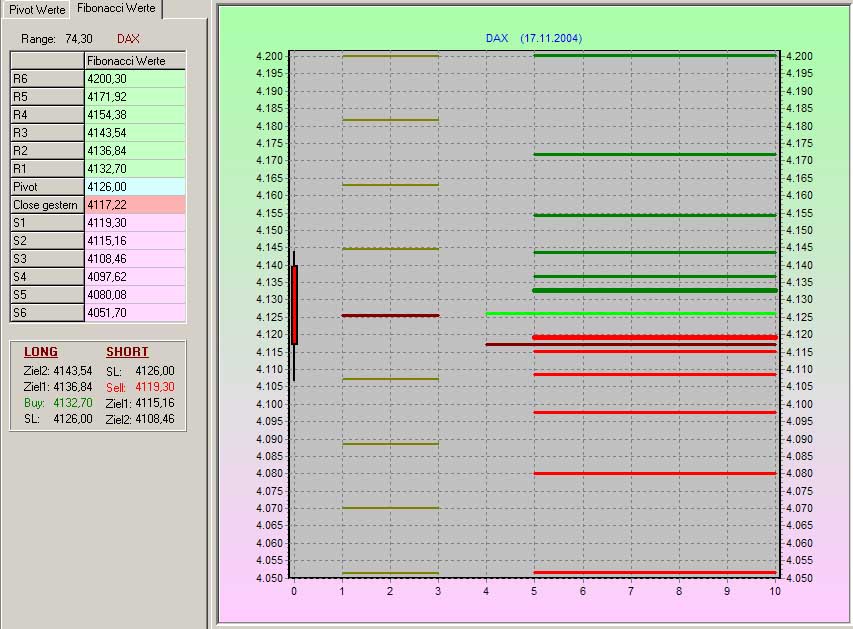Screen dimensions: 853x629
Task: Click LONG Ziel1: 4136,84
Action: (x=58, y=387)
